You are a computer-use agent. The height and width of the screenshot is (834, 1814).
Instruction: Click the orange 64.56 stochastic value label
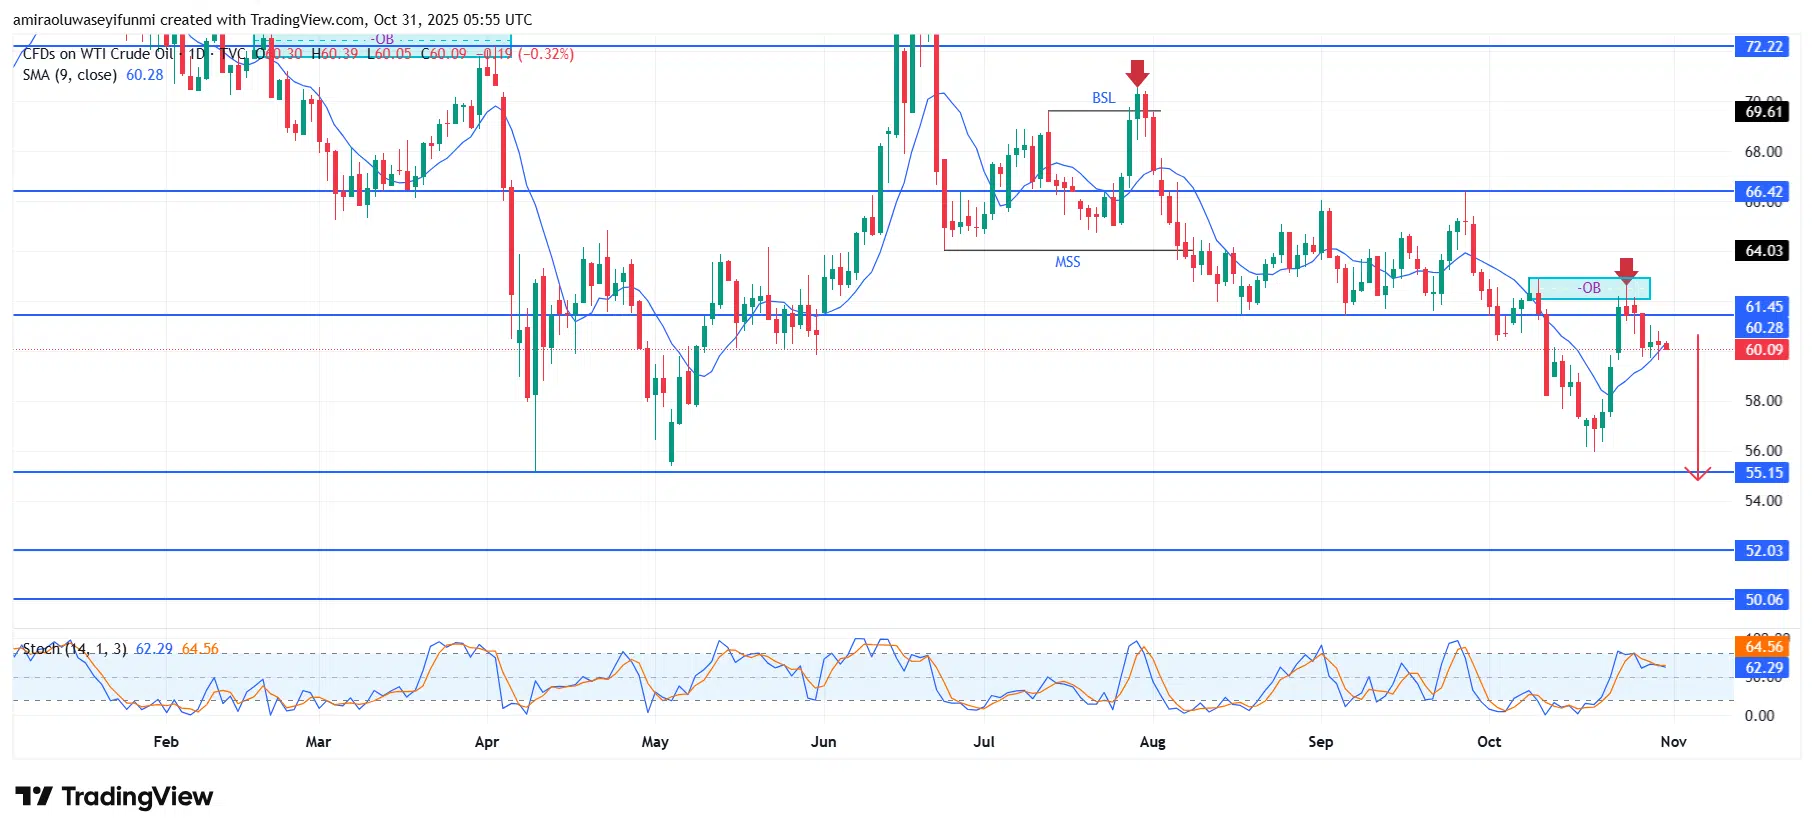[1763, 647]
